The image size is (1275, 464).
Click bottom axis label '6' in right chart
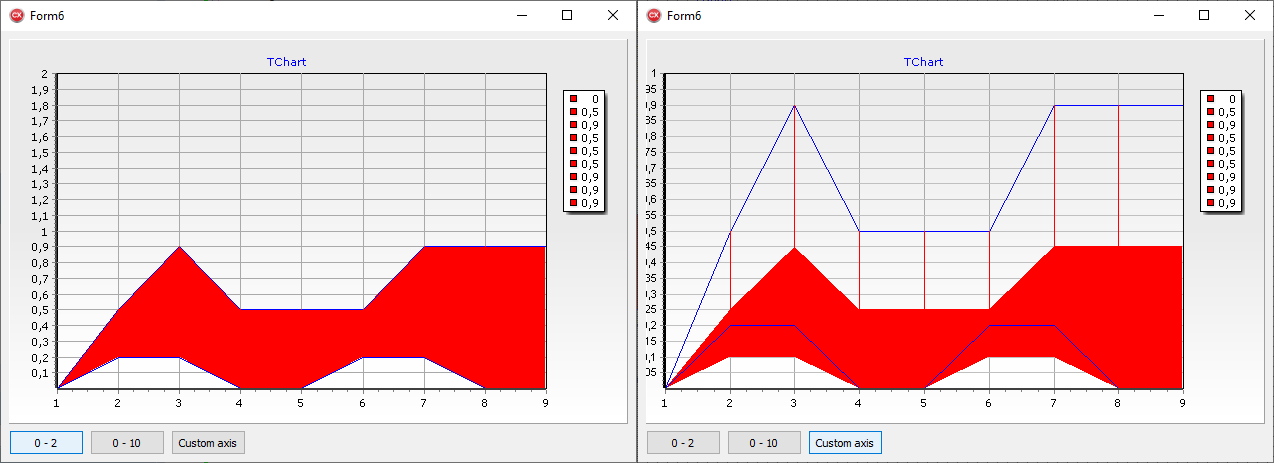(989, 402)
